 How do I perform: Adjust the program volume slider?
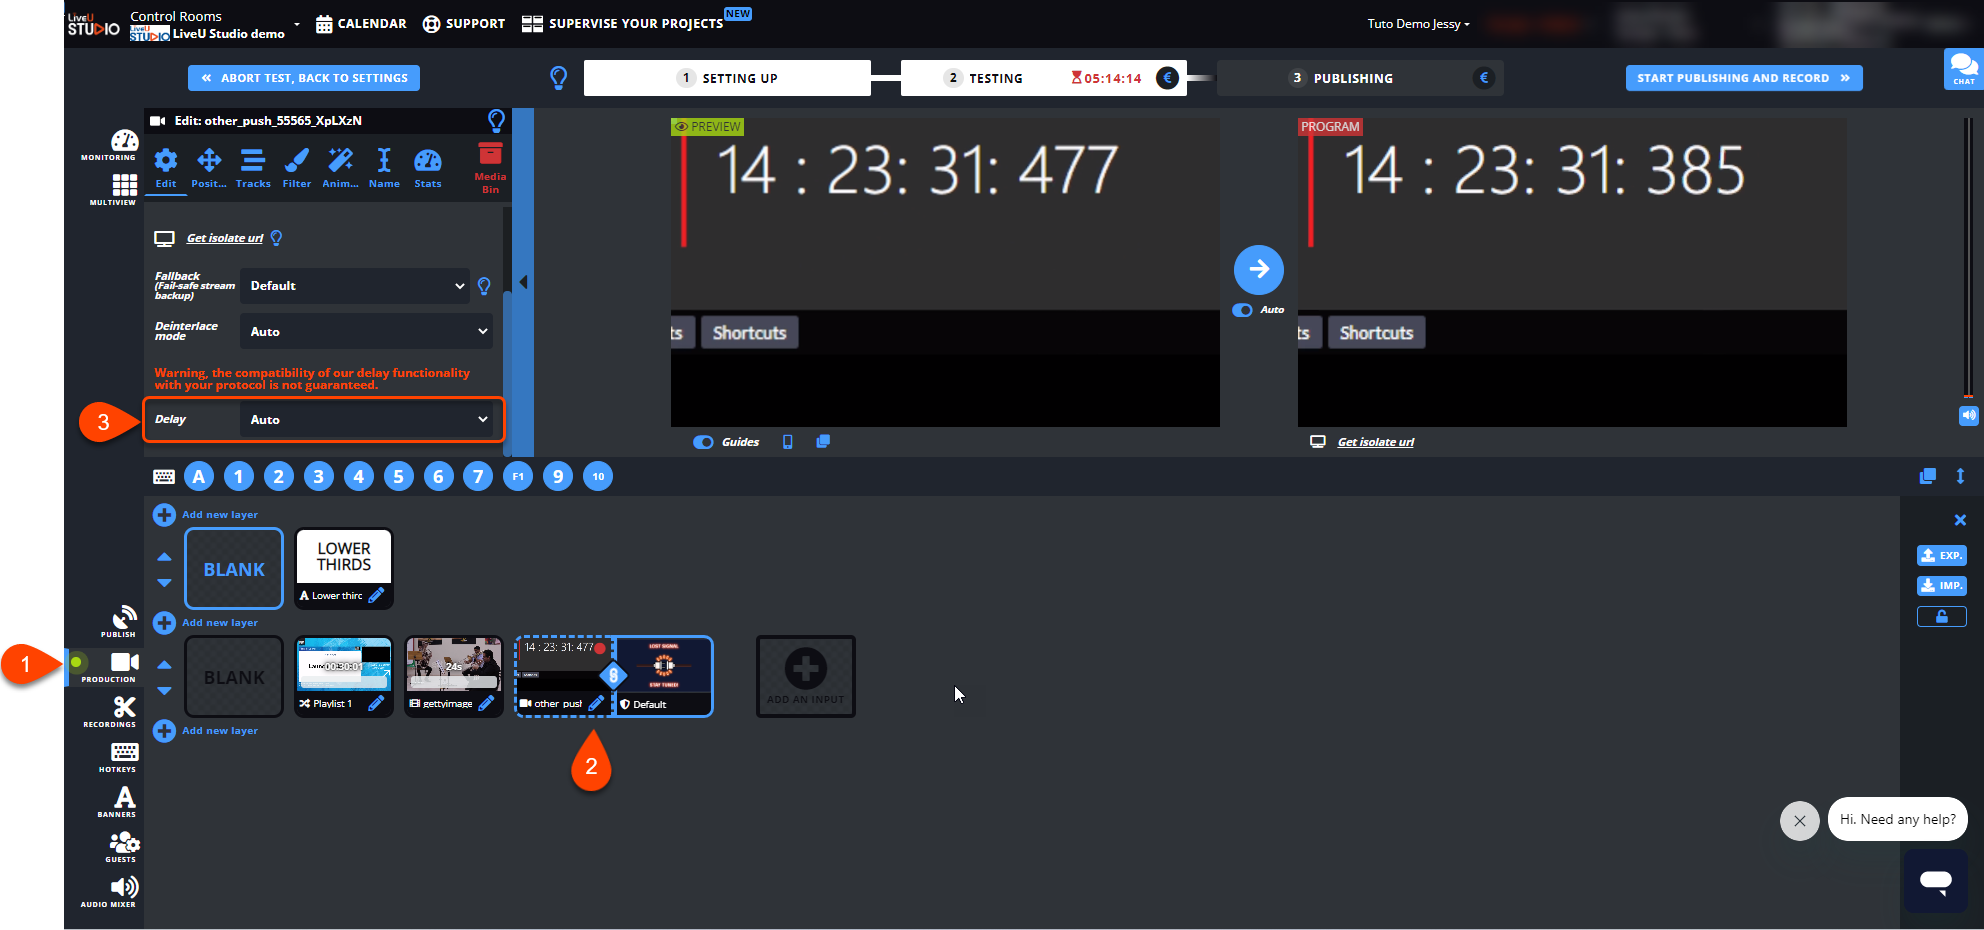click(x=1968, y=258)
